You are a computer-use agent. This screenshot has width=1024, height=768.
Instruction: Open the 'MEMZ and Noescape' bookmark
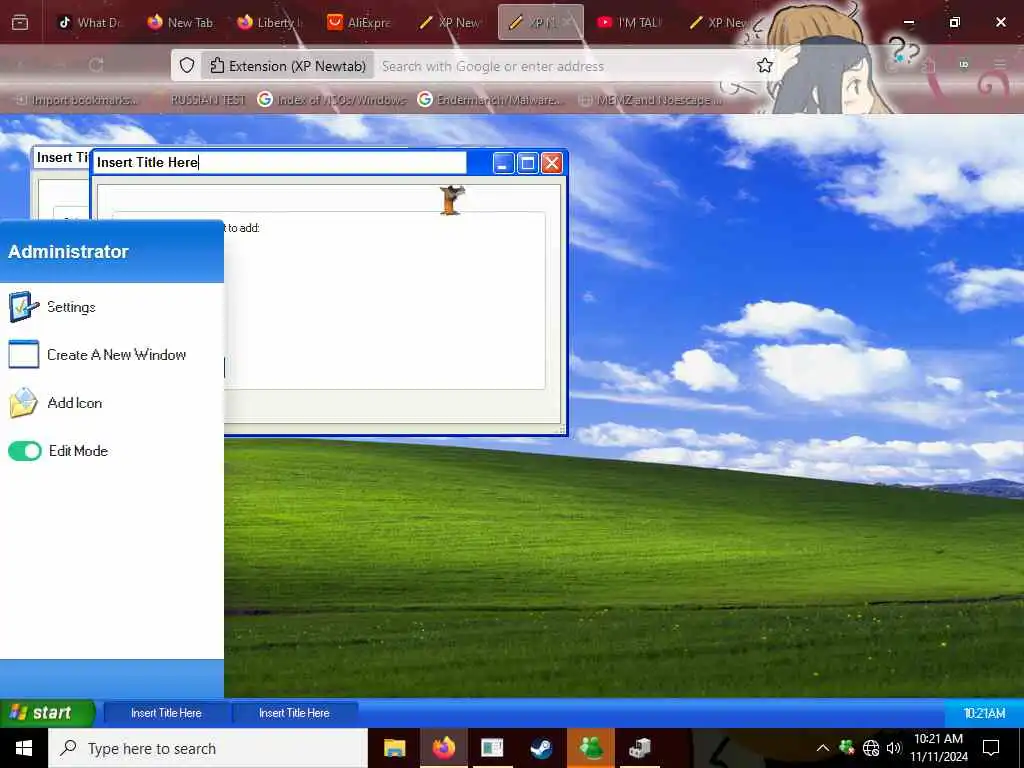[x=652, y=100]
